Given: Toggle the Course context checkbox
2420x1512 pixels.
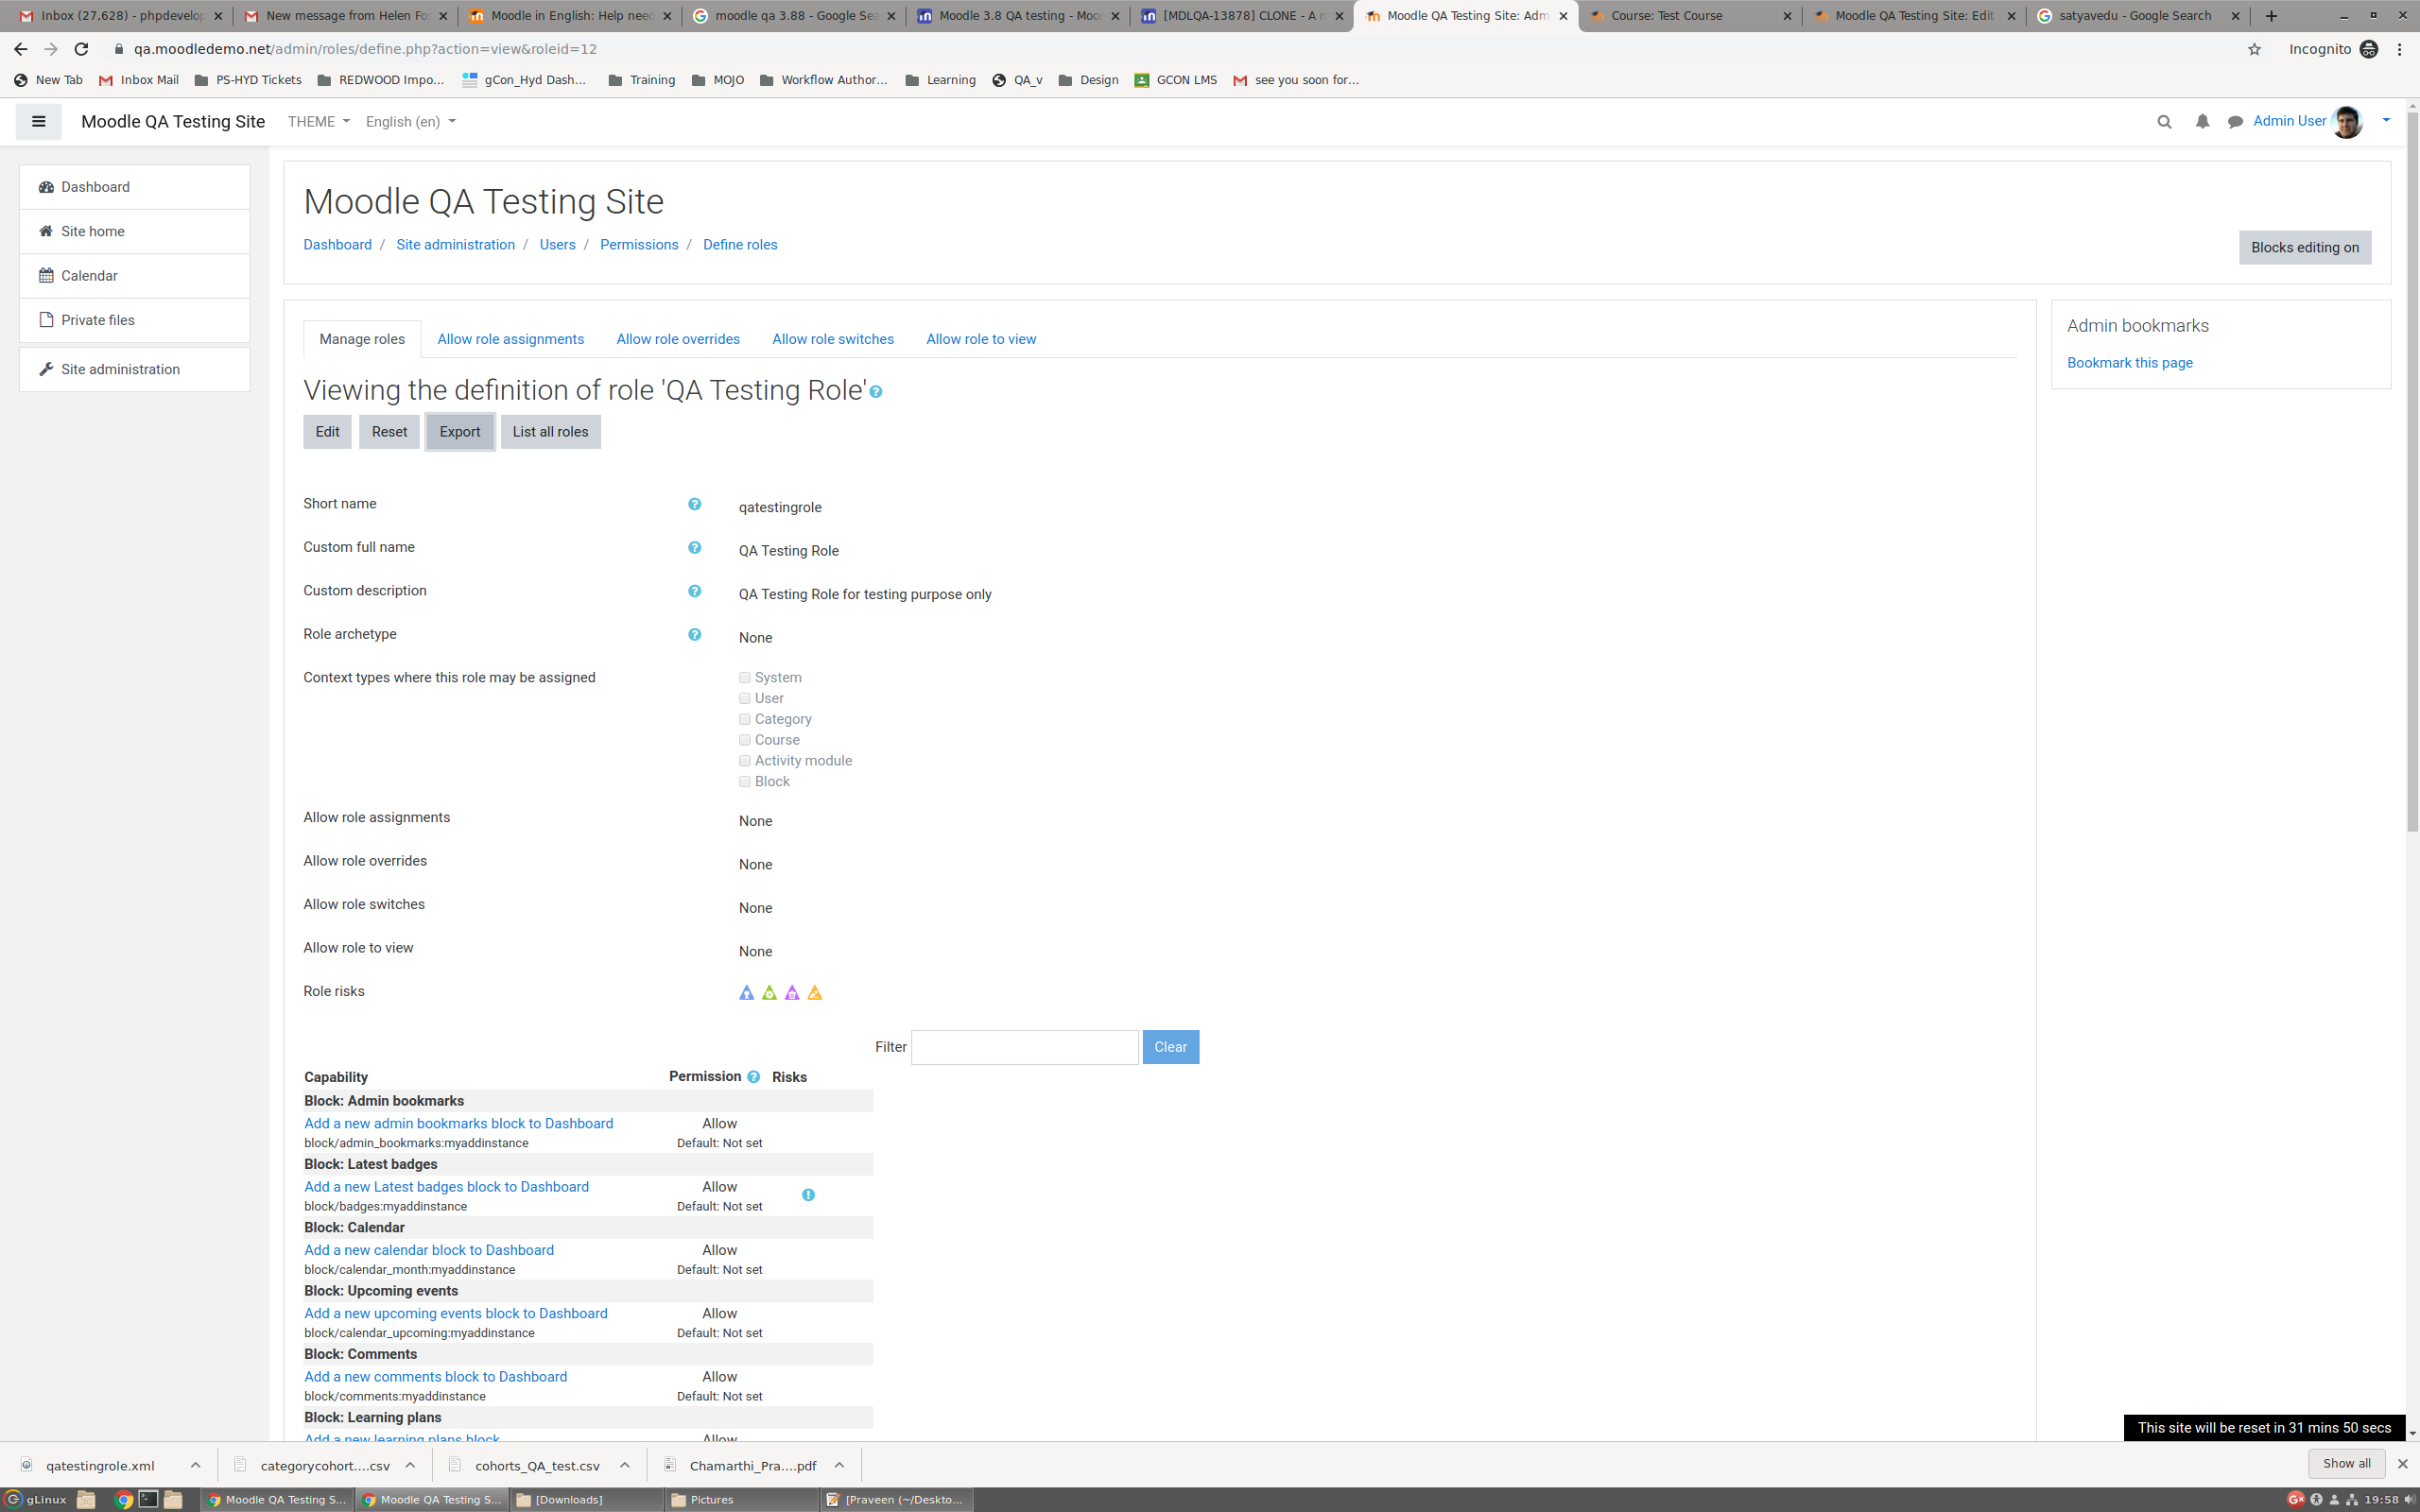Looking at the screenshot, I should point(745,740).
